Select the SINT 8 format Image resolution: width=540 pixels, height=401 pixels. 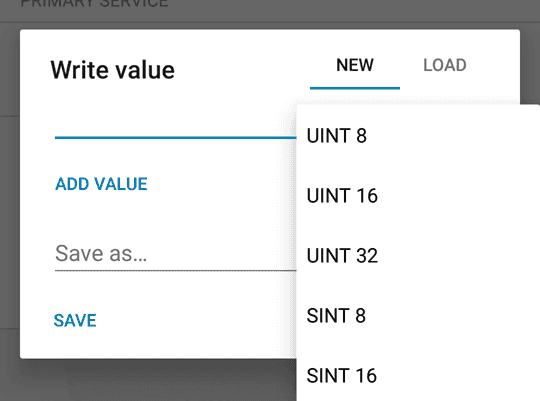418,316
